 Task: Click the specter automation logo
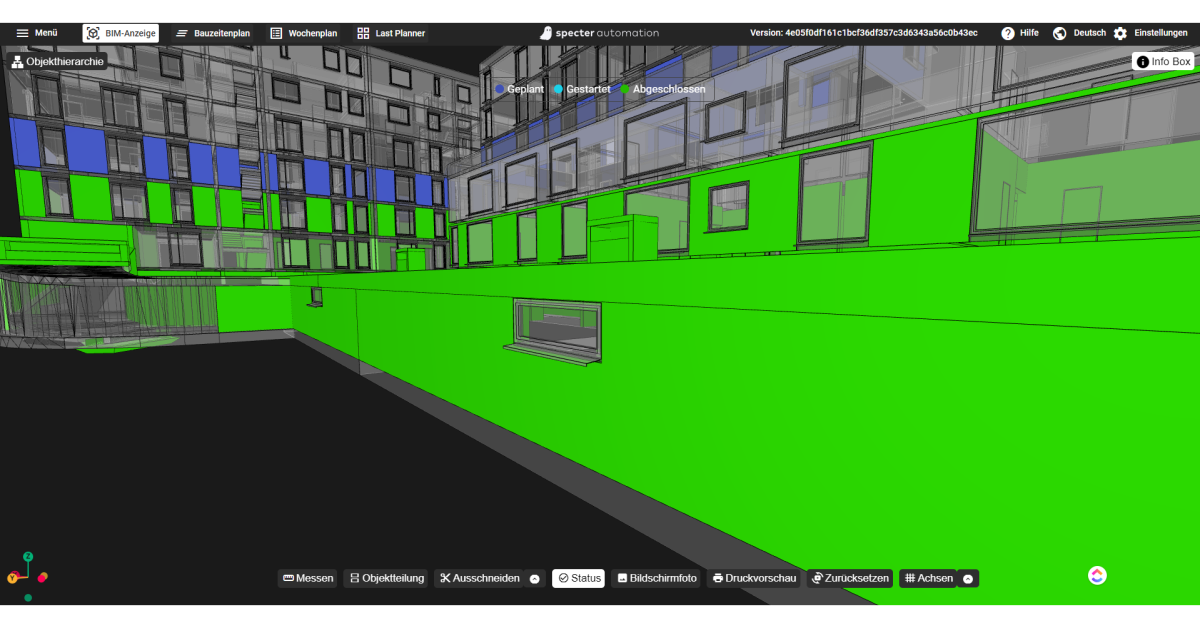click(x=599, y=33)
